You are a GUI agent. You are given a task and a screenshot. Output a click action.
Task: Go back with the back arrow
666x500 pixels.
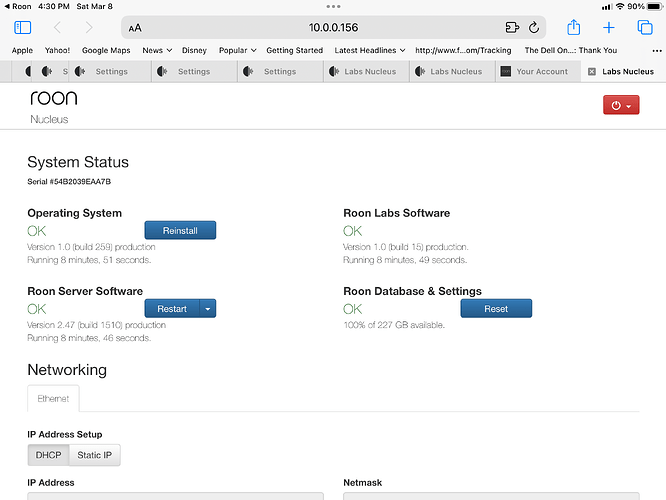[57, 28]
